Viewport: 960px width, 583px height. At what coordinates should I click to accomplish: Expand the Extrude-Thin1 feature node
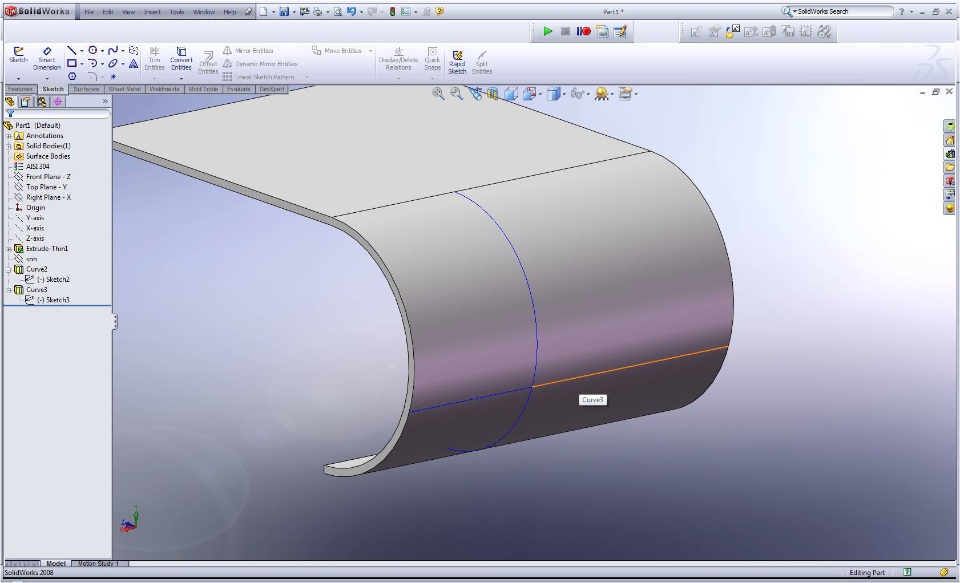coord(9,249)
